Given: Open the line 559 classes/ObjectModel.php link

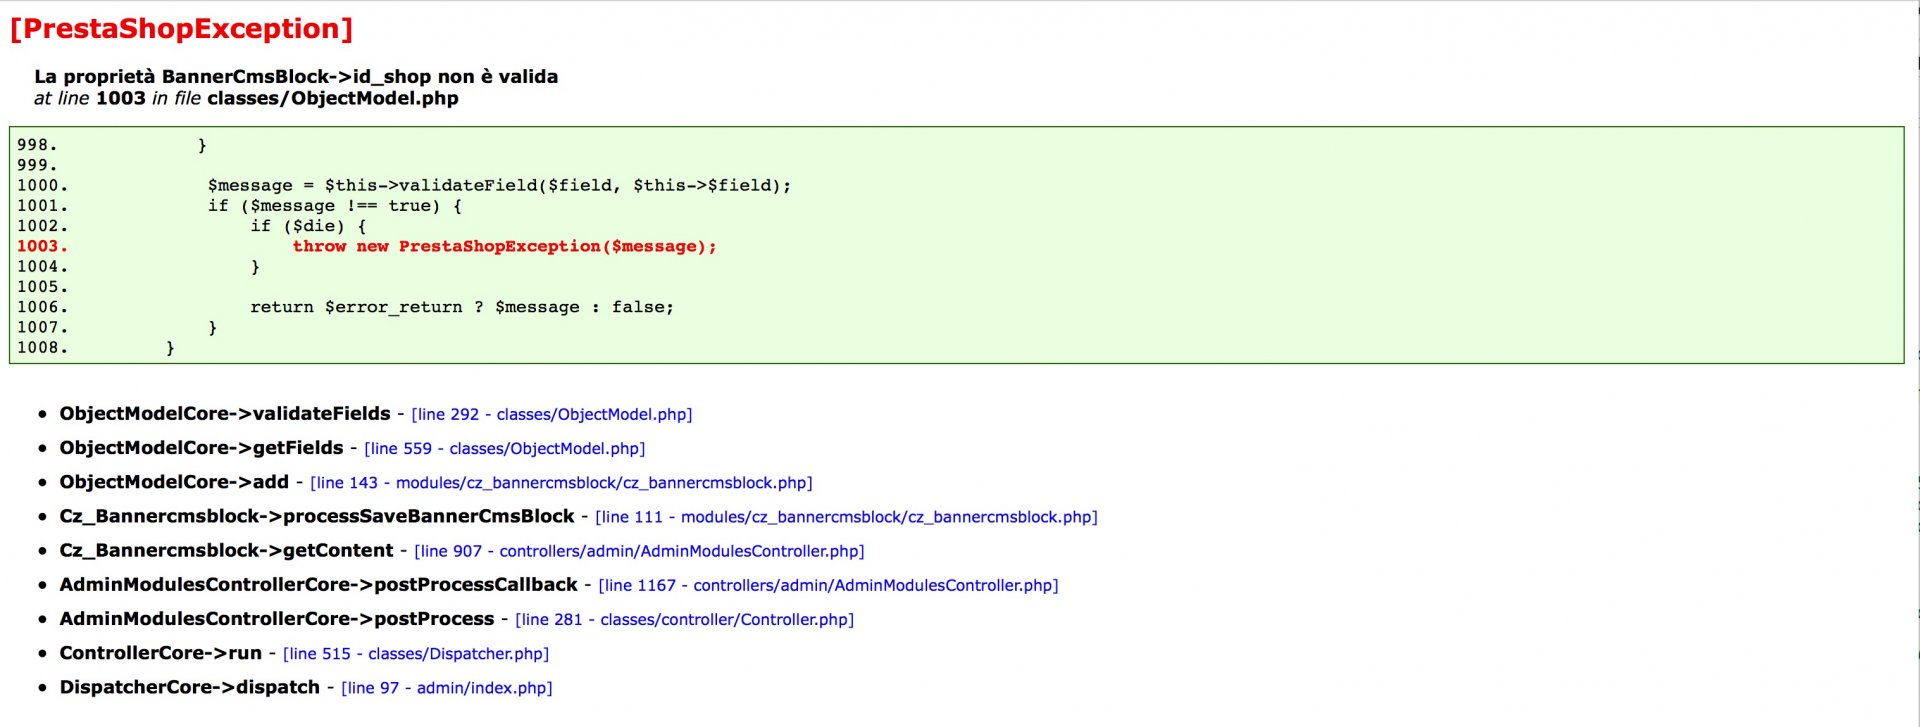Looking at the screenshot, I should click(x=505, y=448).
